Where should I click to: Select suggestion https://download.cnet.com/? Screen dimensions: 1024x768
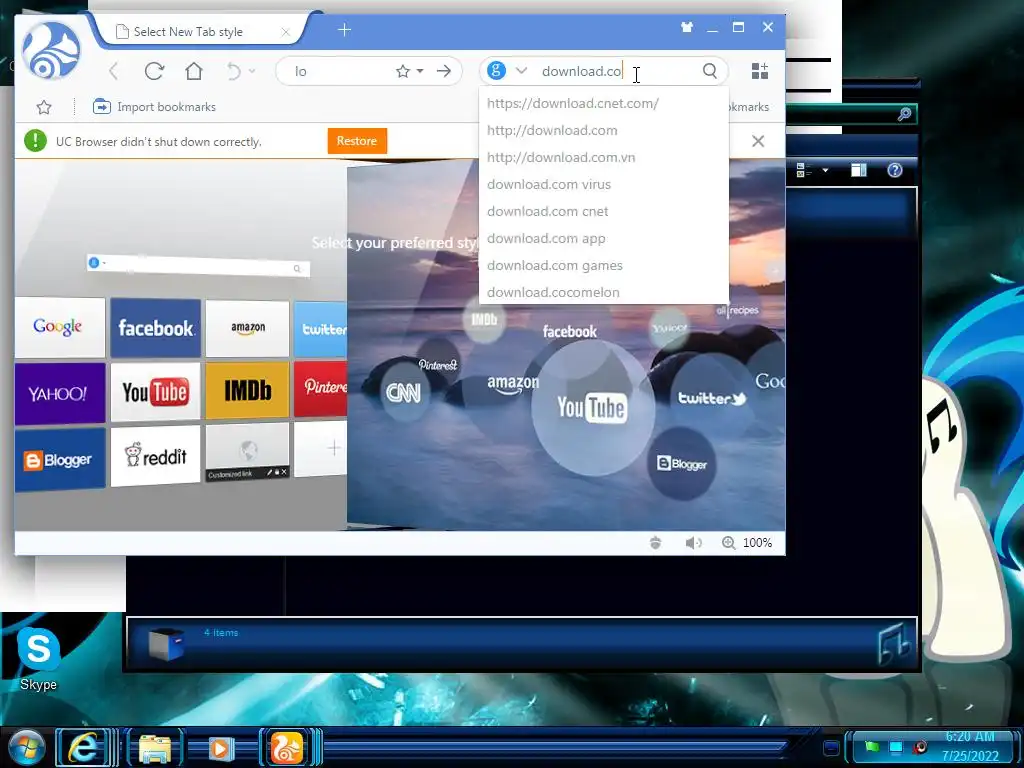pyautogui.click(x=603, y=103)
